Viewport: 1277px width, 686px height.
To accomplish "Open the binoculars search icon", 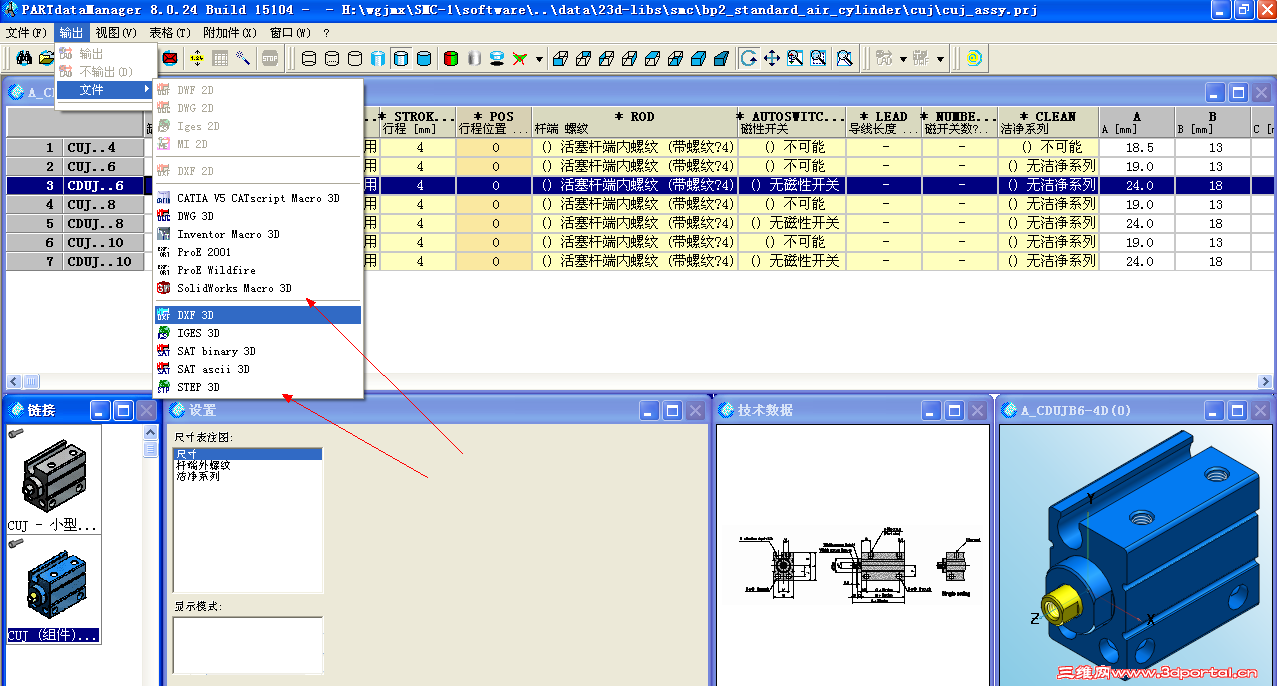I will 25,58.
